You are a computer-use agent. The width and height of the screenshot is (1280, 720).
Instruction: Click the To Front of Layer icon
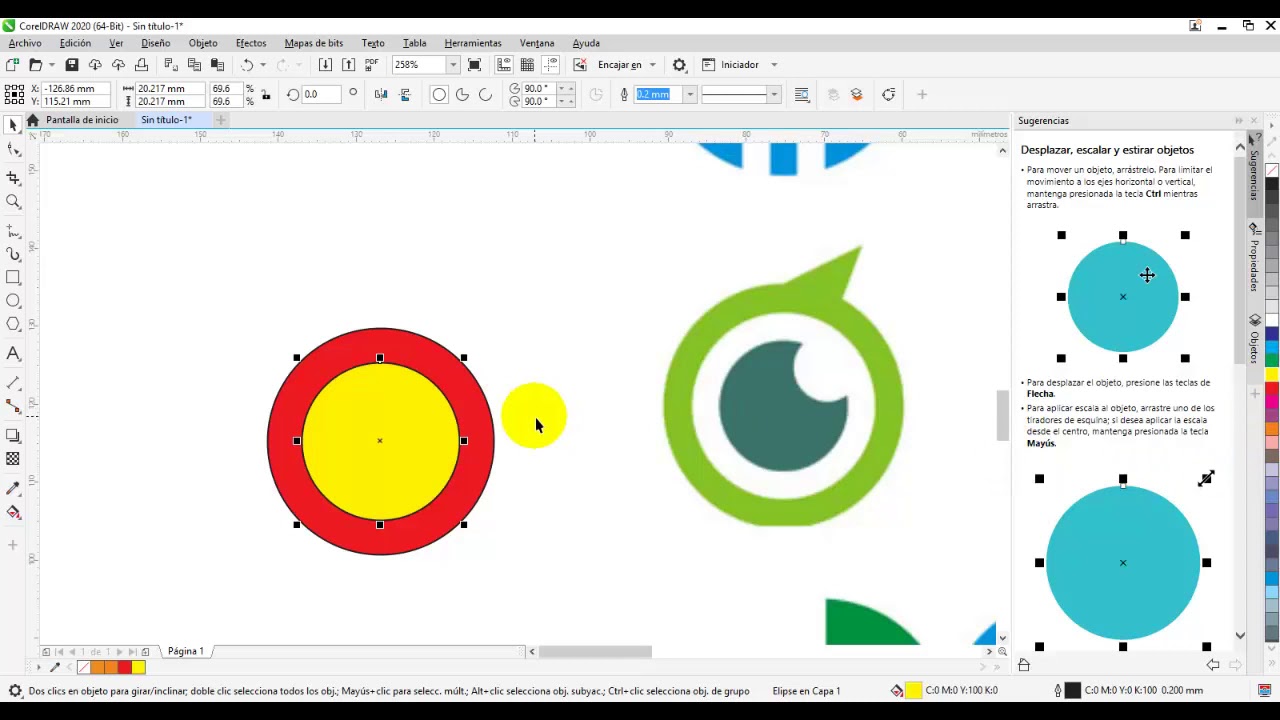pyautogui.click(x=833, y=95)
